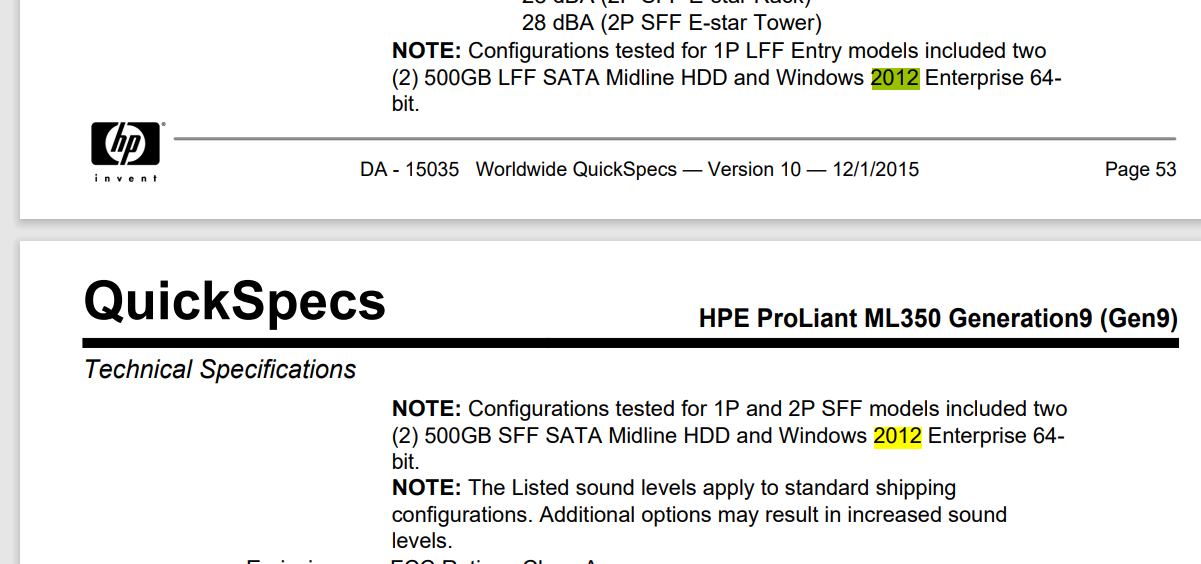Click the HP invent logo
Viewport: 1201px width, 564px height.
tap(126, 151)
